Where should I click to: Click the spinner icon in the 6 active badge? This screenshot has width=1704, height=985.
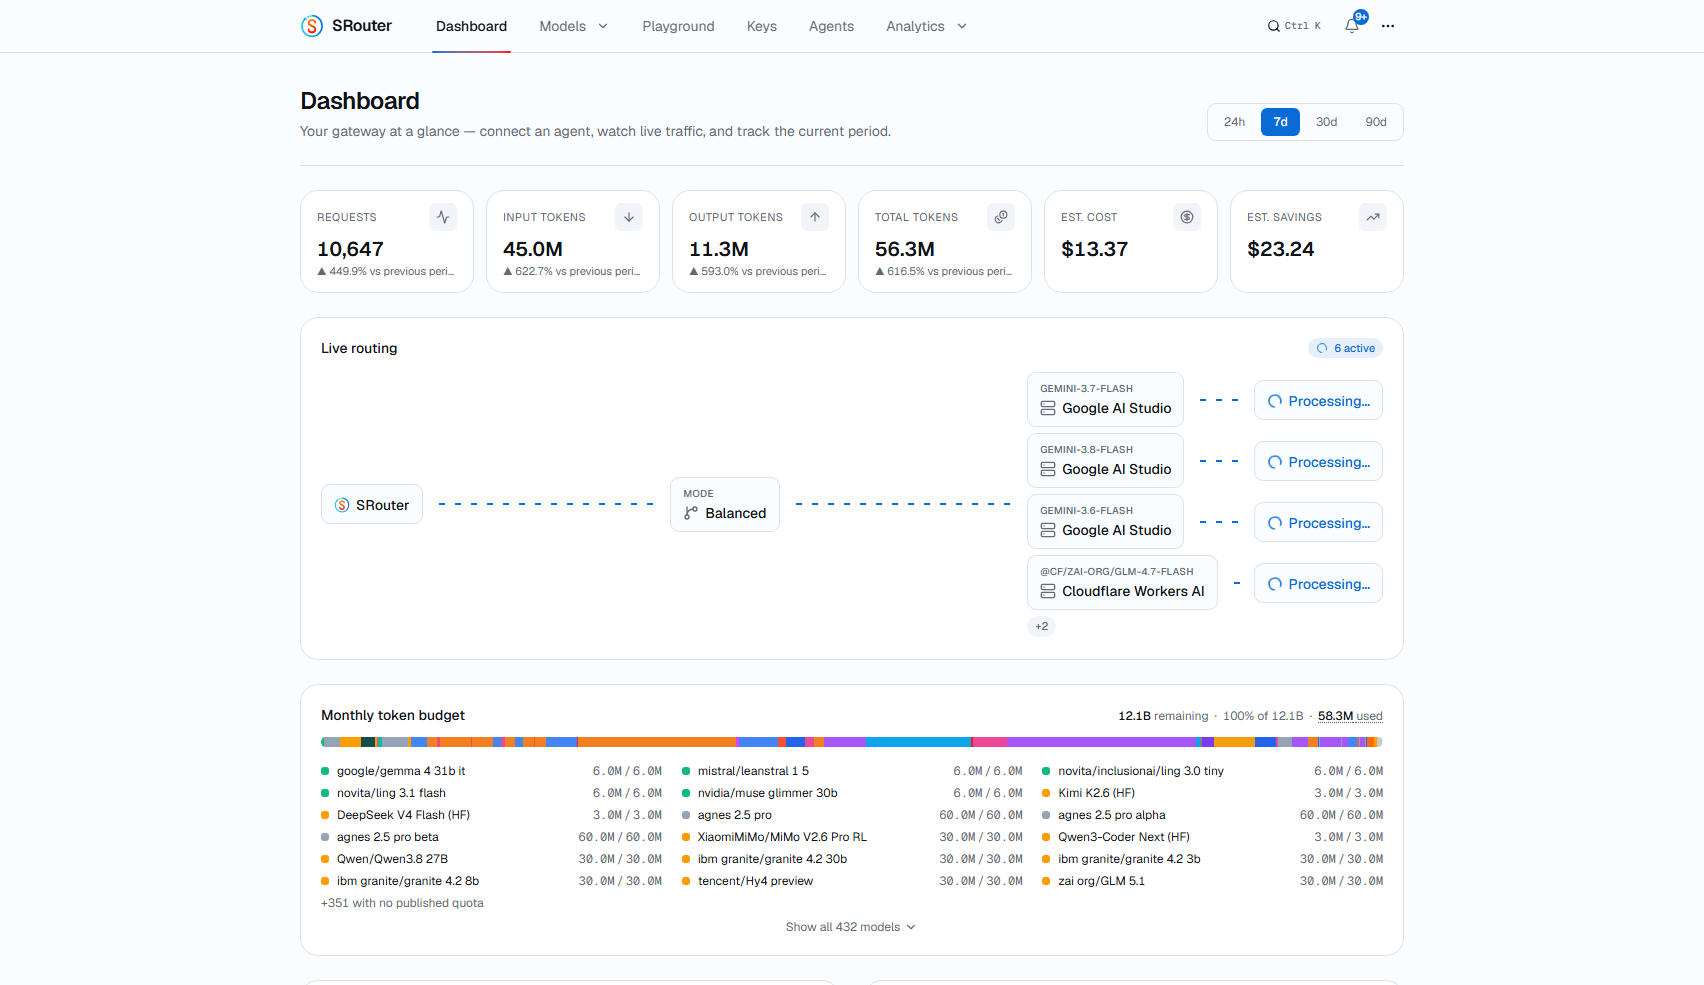click(1322, 348)
